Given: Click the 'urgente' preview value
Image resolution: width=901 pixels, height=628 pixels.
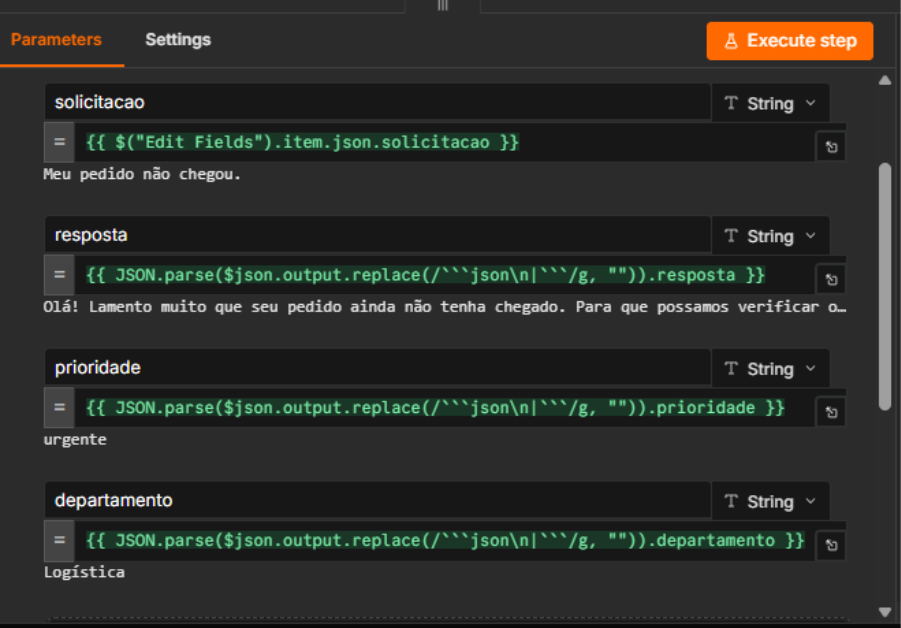Looking at the screenshot, I should pyautogui.click(x=75, y=440).
